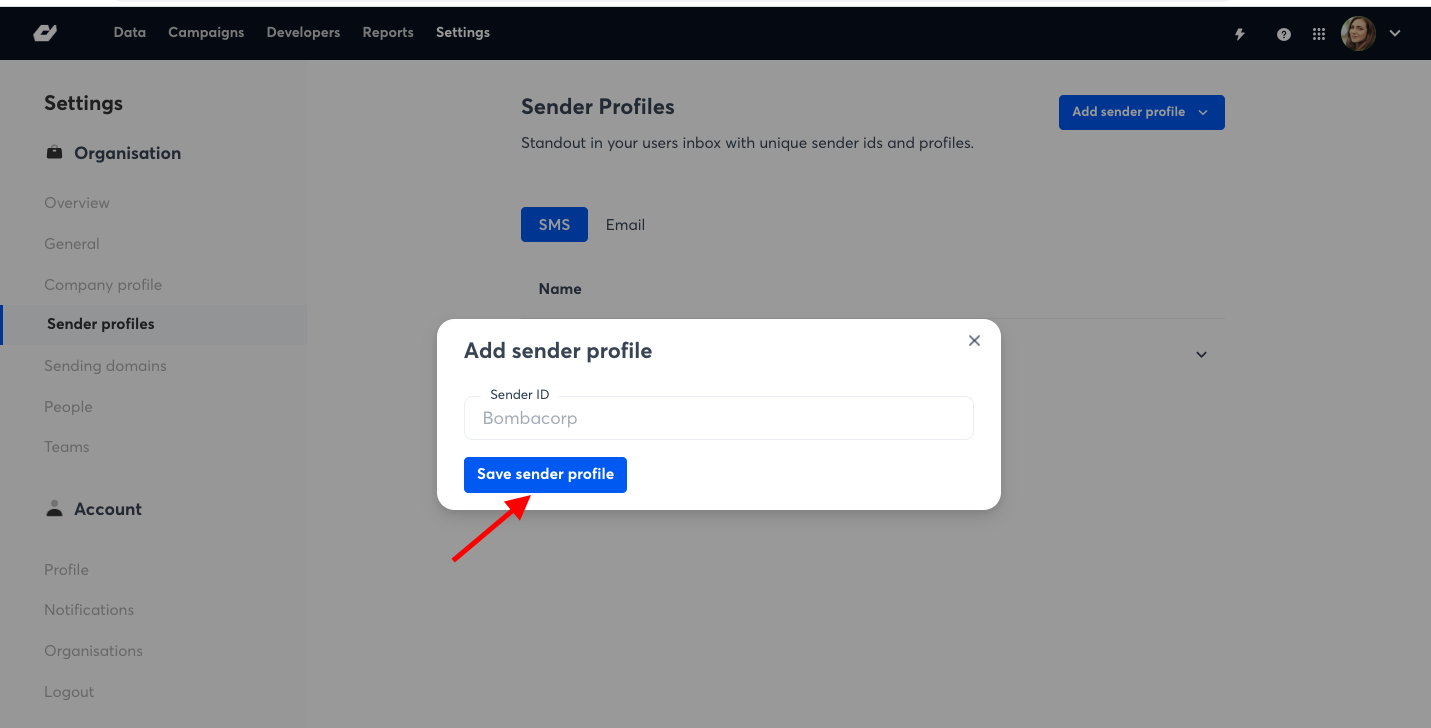1431x728 pixels.
Task: Close the Add sender profile dialog
Action: [974, 340]
